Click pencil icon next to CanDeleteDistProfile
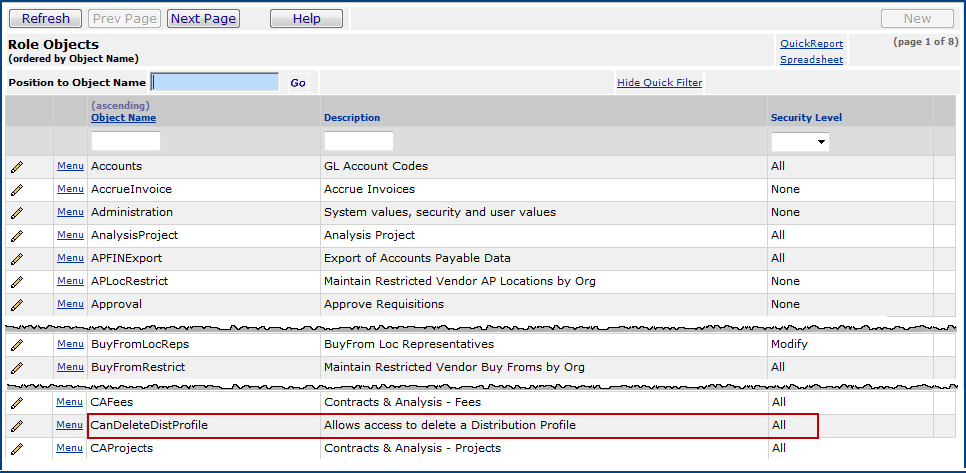 click(17, 426)
